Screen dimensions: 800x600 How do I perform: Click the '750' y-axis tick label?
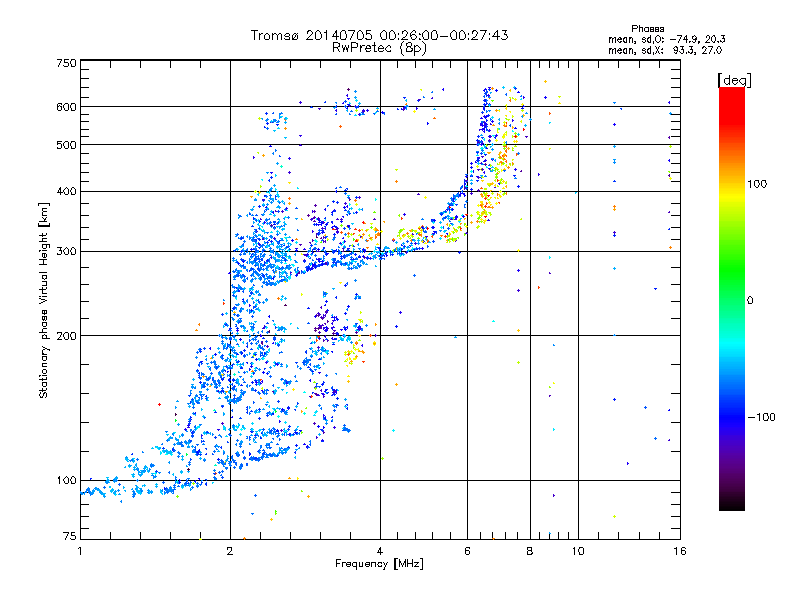[67, 63]
